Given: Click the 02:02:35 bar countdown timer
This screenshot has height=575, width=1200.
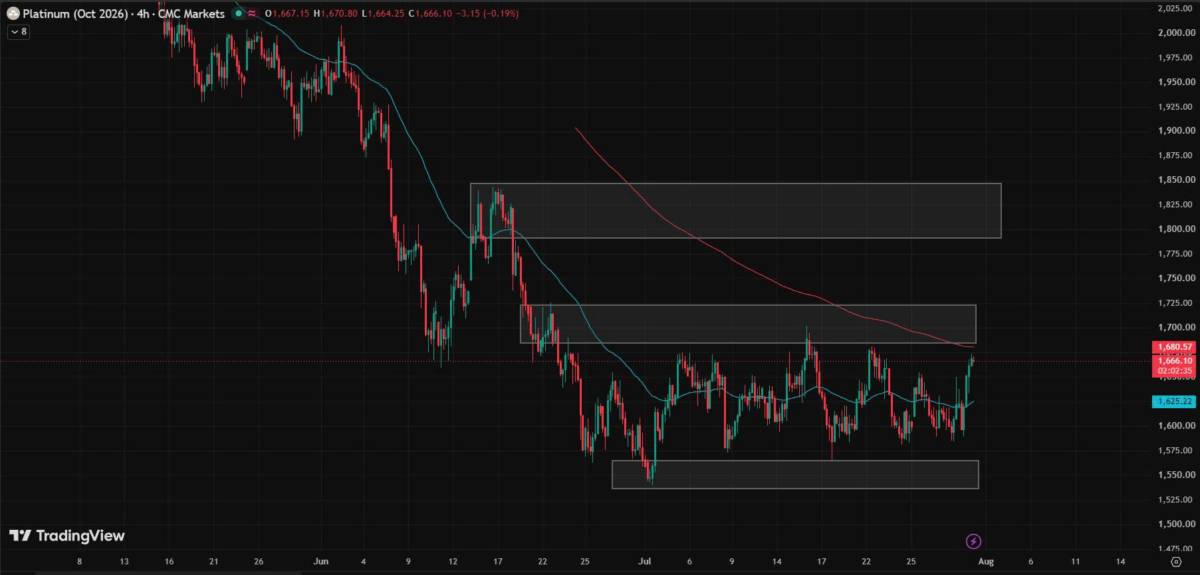Looking at the screenshot, I should coord(1174,371).
